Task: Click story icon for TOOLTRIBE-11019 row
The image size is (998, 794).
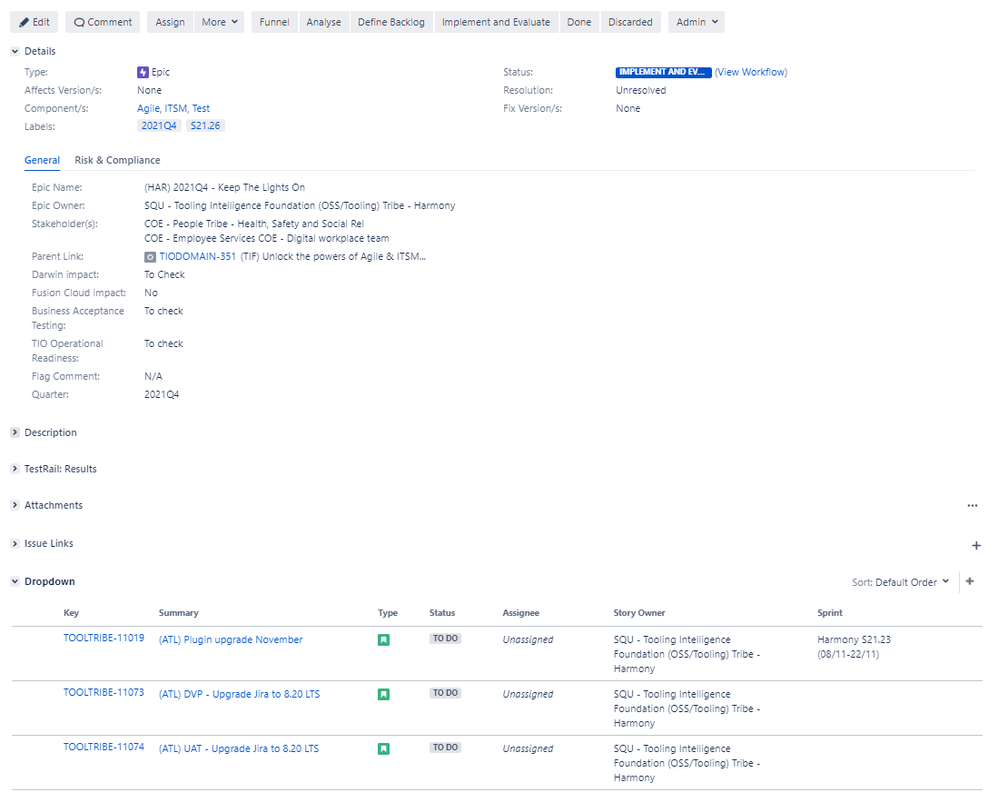Action: point(383,640)
